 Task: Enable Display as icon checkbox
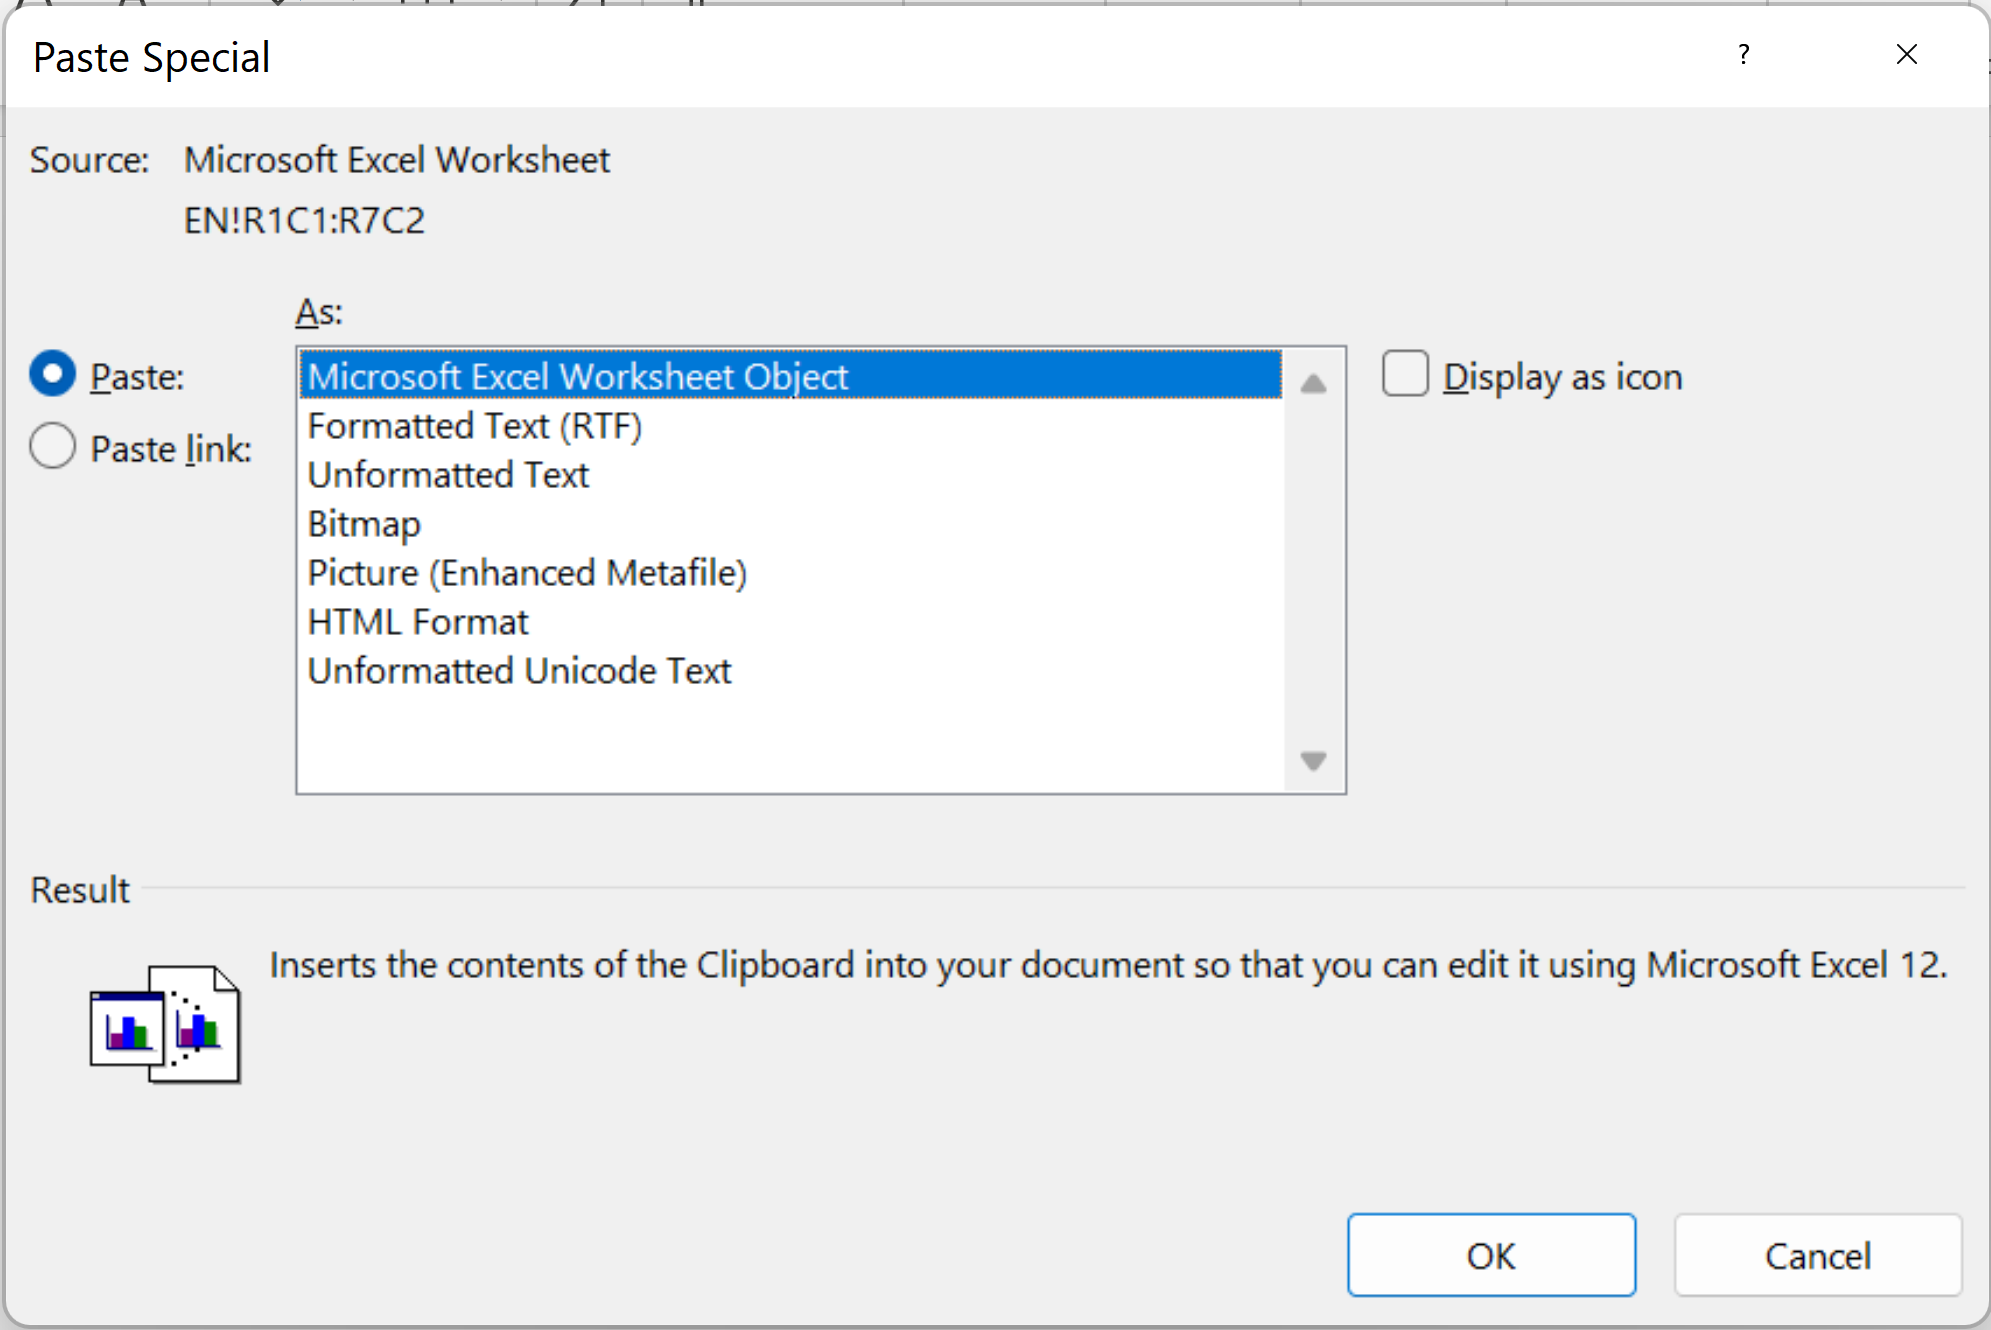1405,375
